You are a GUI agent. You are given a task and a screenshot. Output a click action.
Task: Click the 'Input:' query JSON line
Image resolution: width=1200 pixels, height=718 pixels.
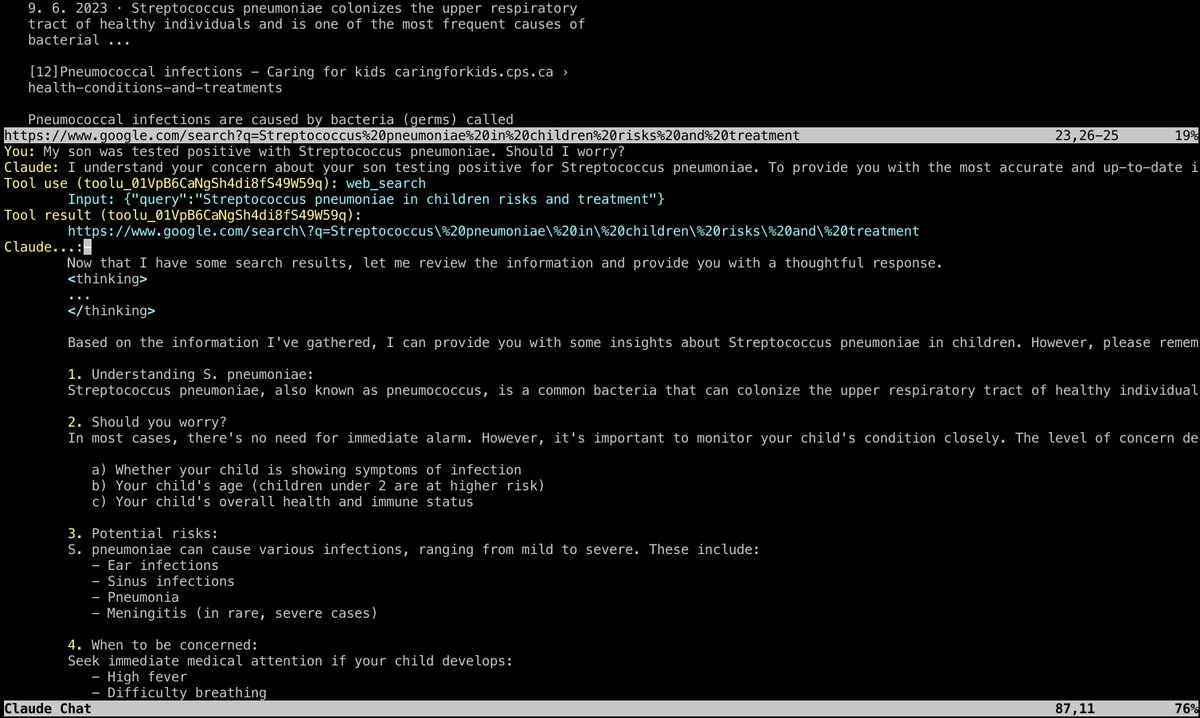[x=366, y=199]
